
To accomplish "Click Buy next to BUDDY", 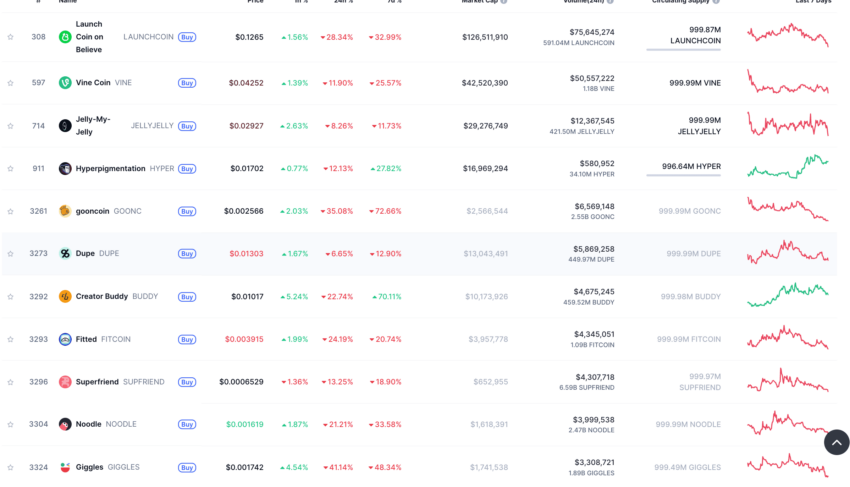I will tap(187, 297).
